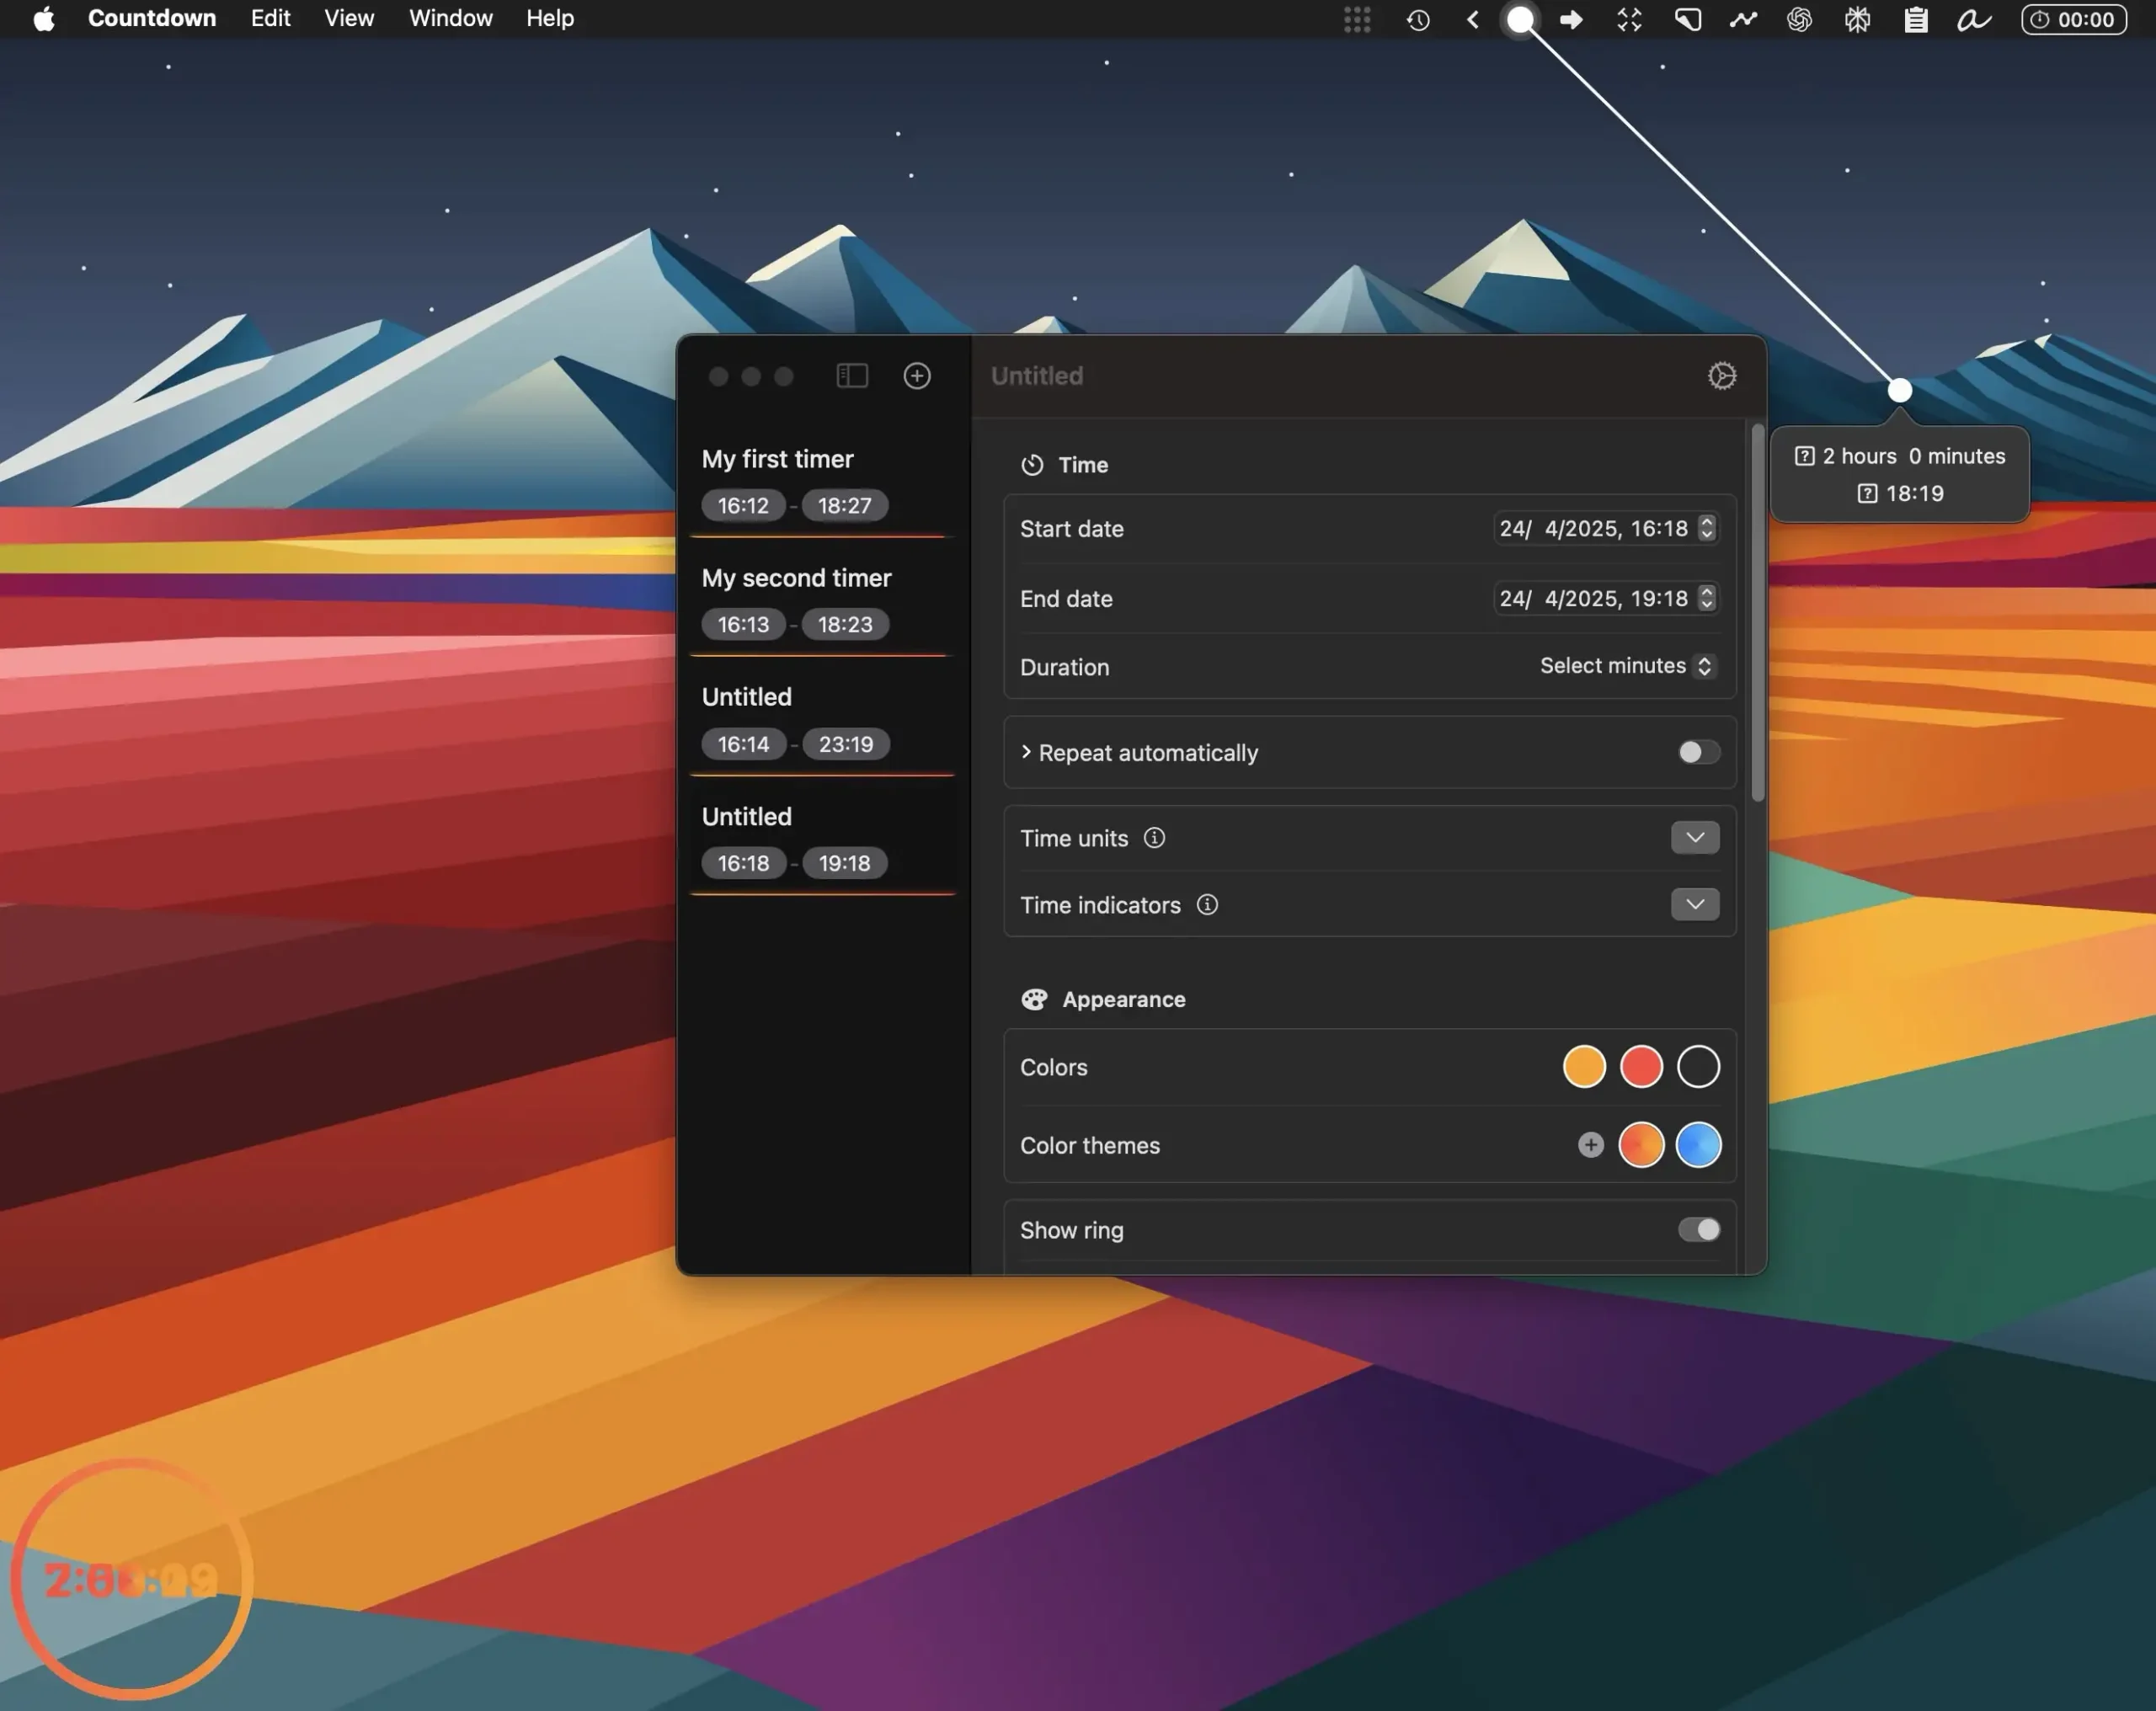Screen dimensions: 2156x1711
Task: Add a new timer with plus icon
Action: 917,376
